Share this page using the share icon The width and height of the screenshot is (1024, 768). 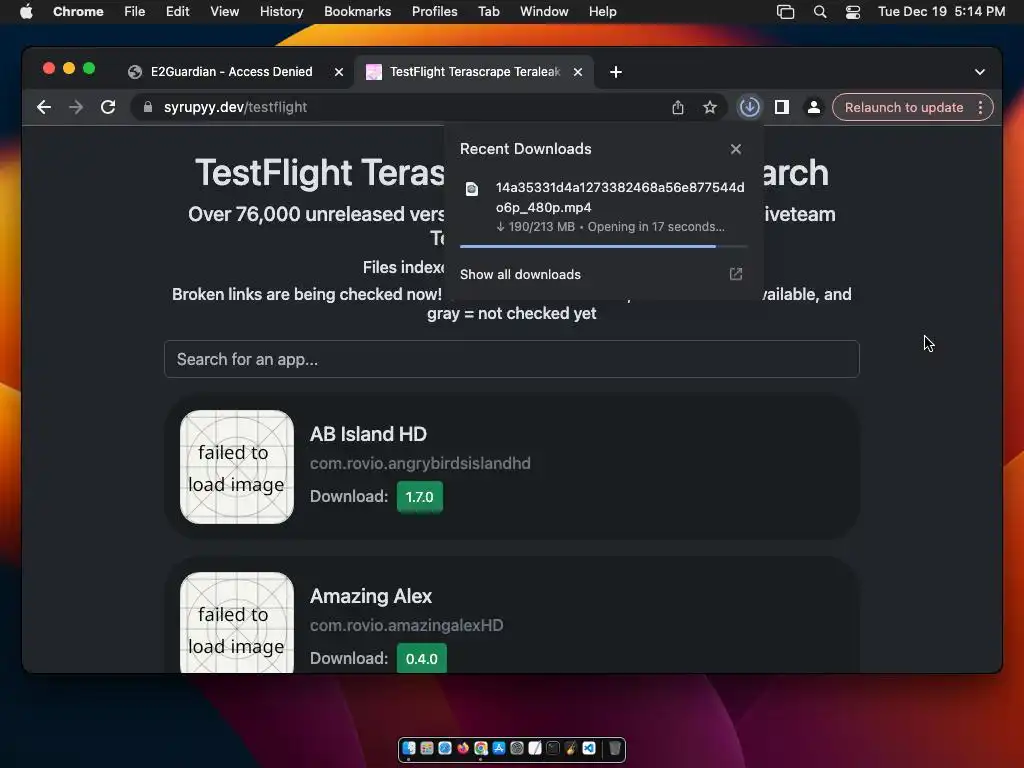678,107
